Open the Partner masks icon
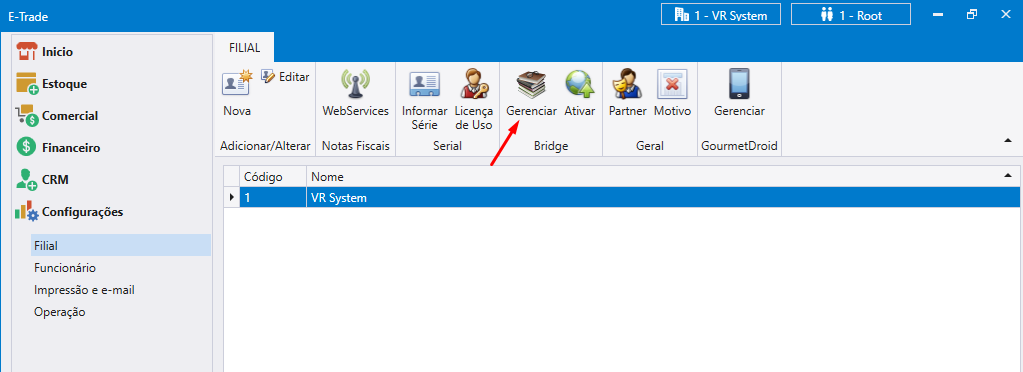 tap(627, 84)
